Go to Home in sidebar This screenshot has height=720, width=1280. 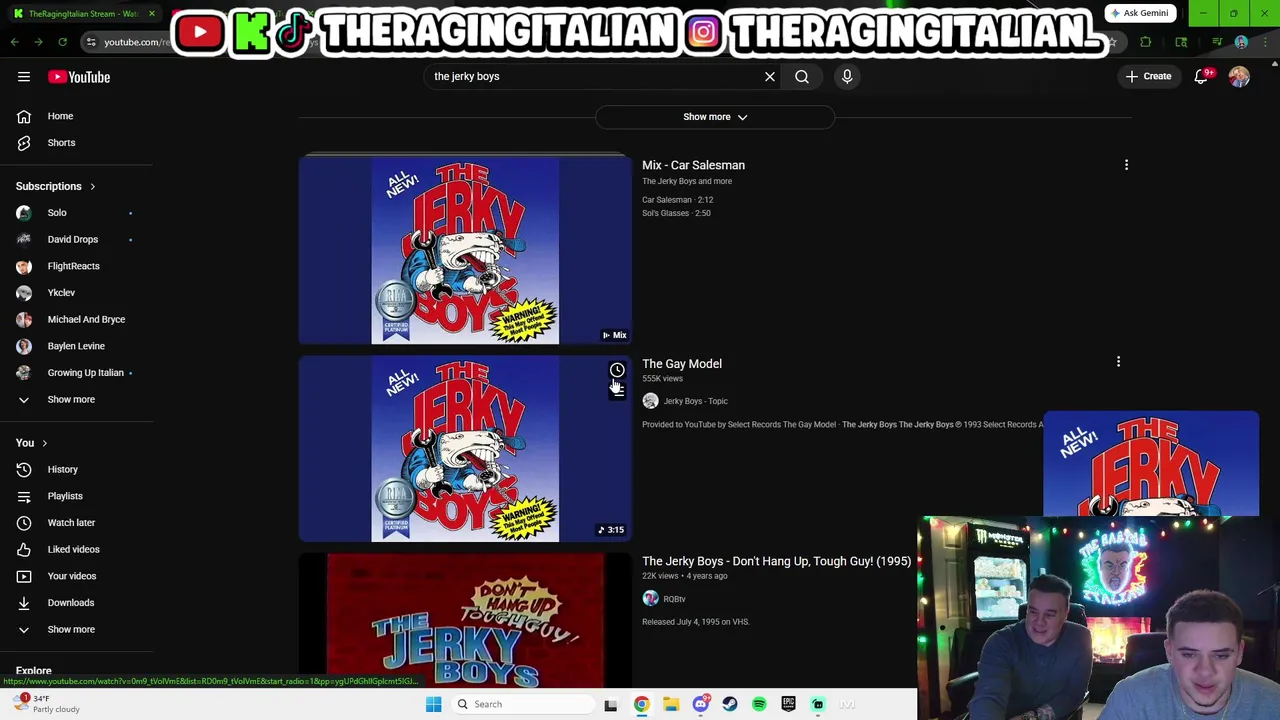tap(60, 116)
